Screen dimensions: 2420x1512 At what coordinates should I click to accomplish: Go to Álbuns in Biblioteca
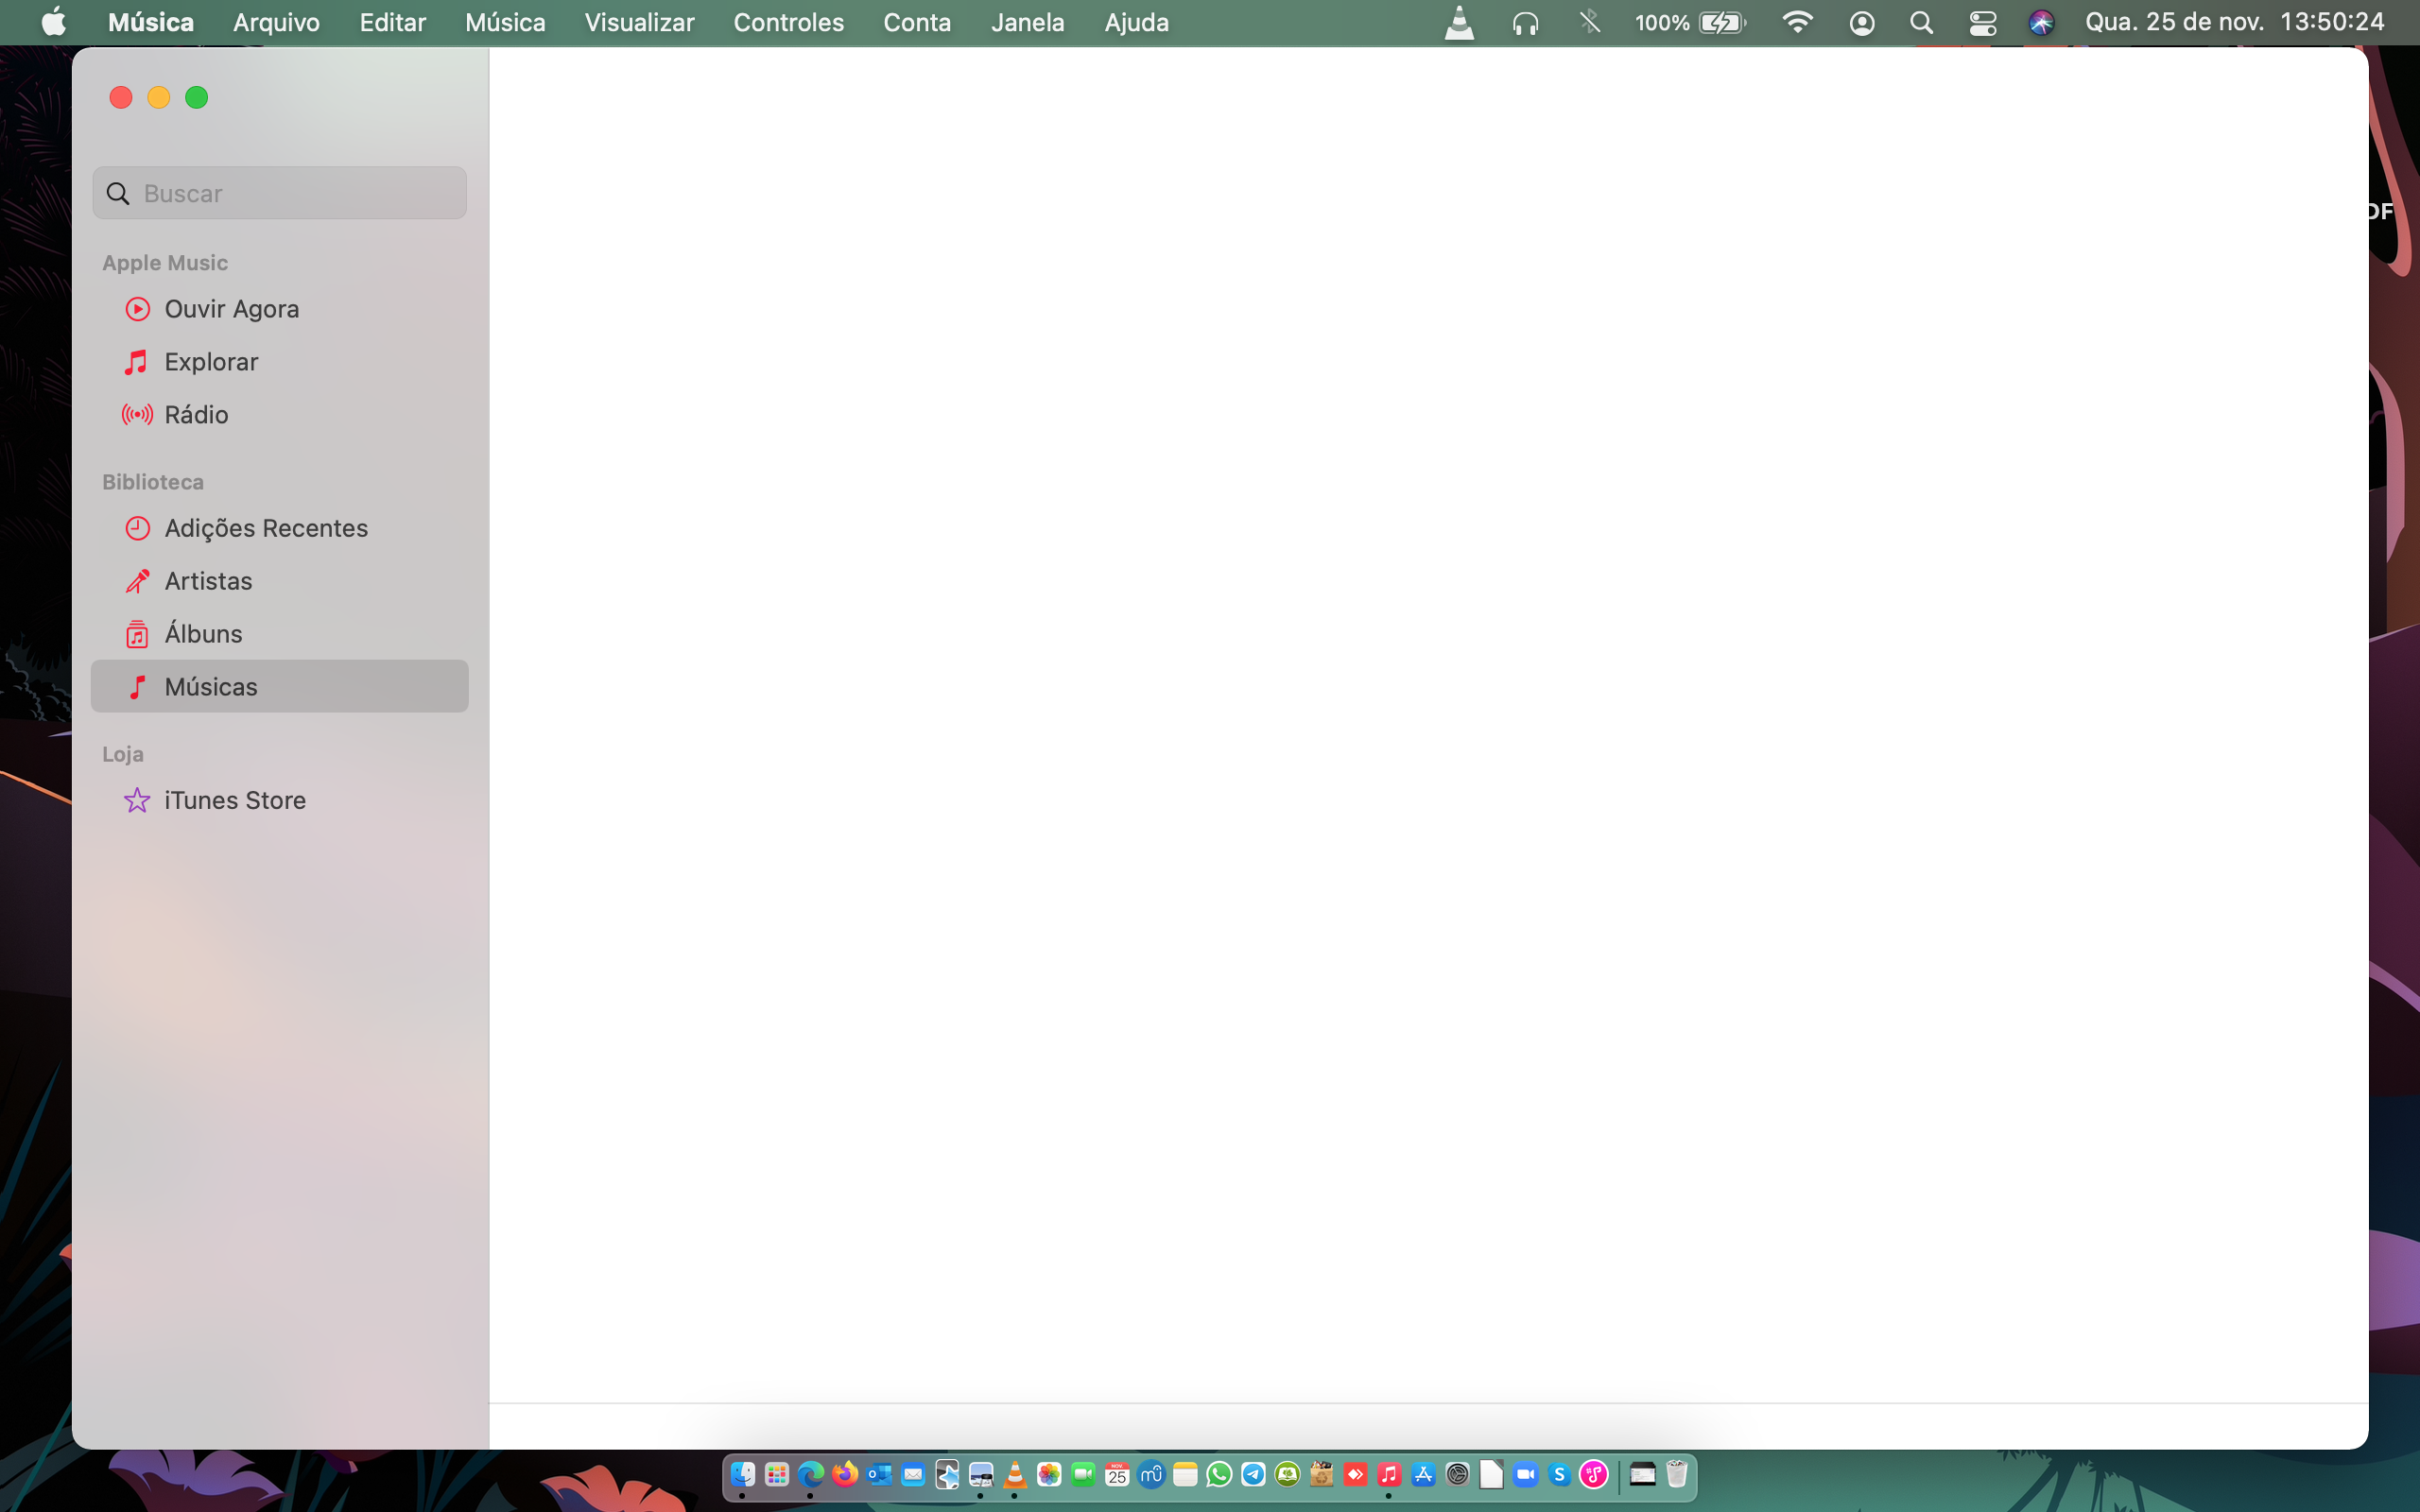click(x=203, y=634)
